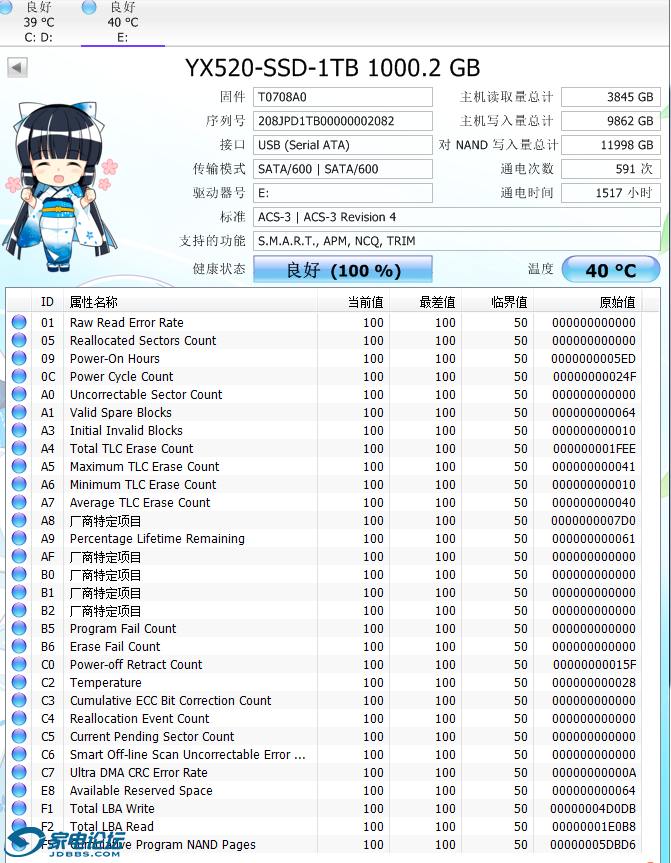
Task: Click the 40 °C temperature button
Action: [x=610, y=270]
